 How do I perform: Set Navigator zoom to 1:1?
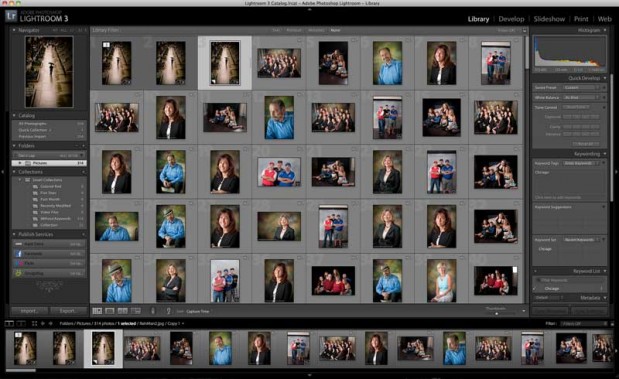pyautogui.click(x=72, y=30)
